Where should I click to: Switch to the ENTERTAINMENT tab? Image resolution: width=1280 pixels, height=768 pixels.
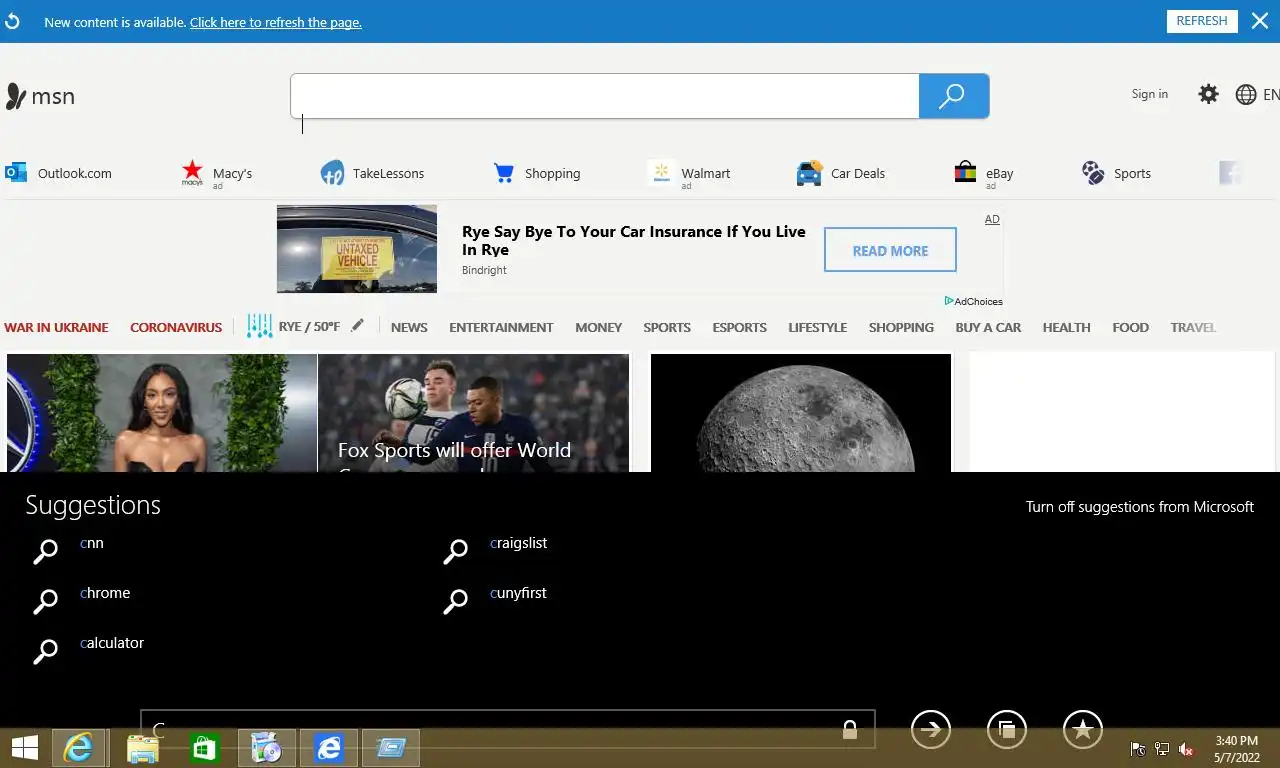[x=501, y=327]
